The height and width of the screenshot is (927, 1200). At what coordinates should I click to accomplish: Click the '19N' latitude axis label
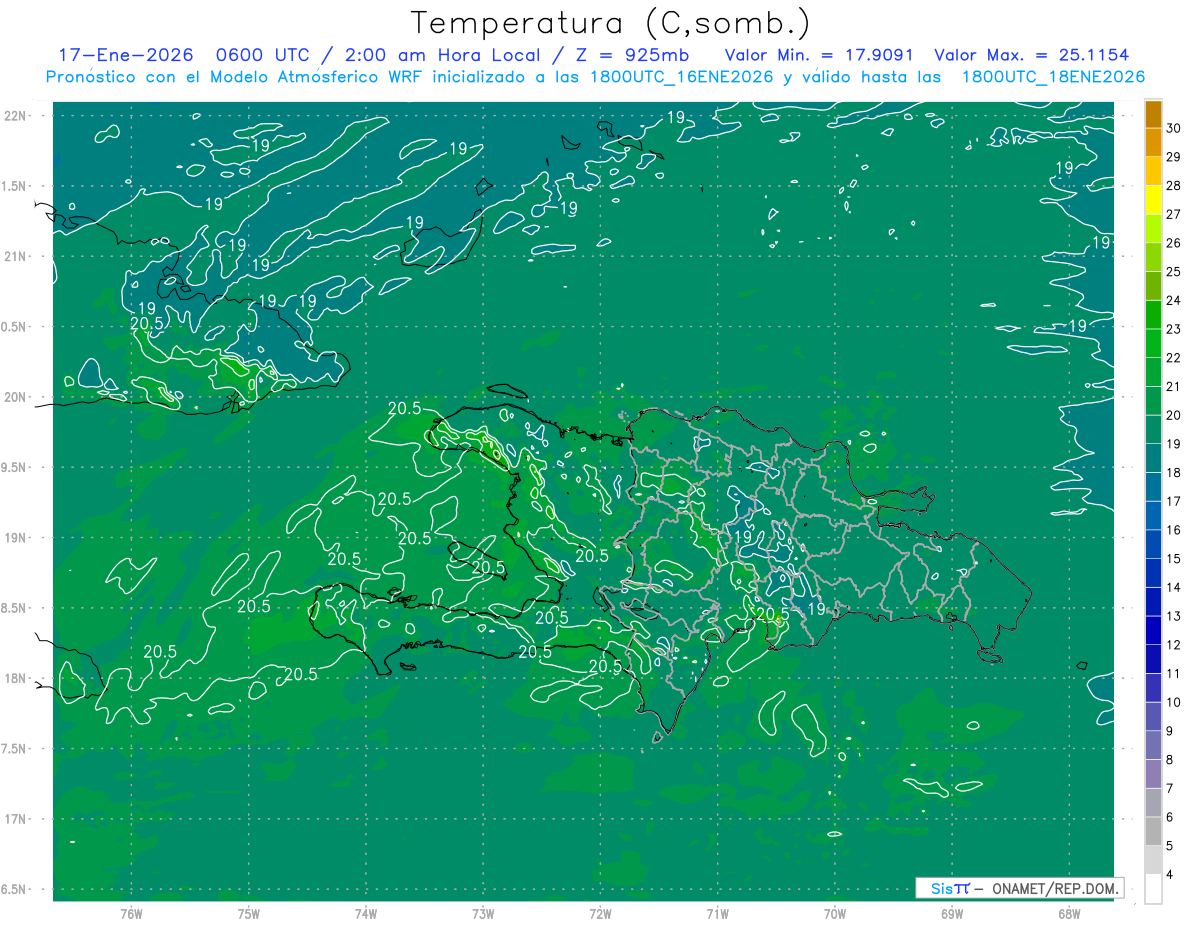pos(17,538)
